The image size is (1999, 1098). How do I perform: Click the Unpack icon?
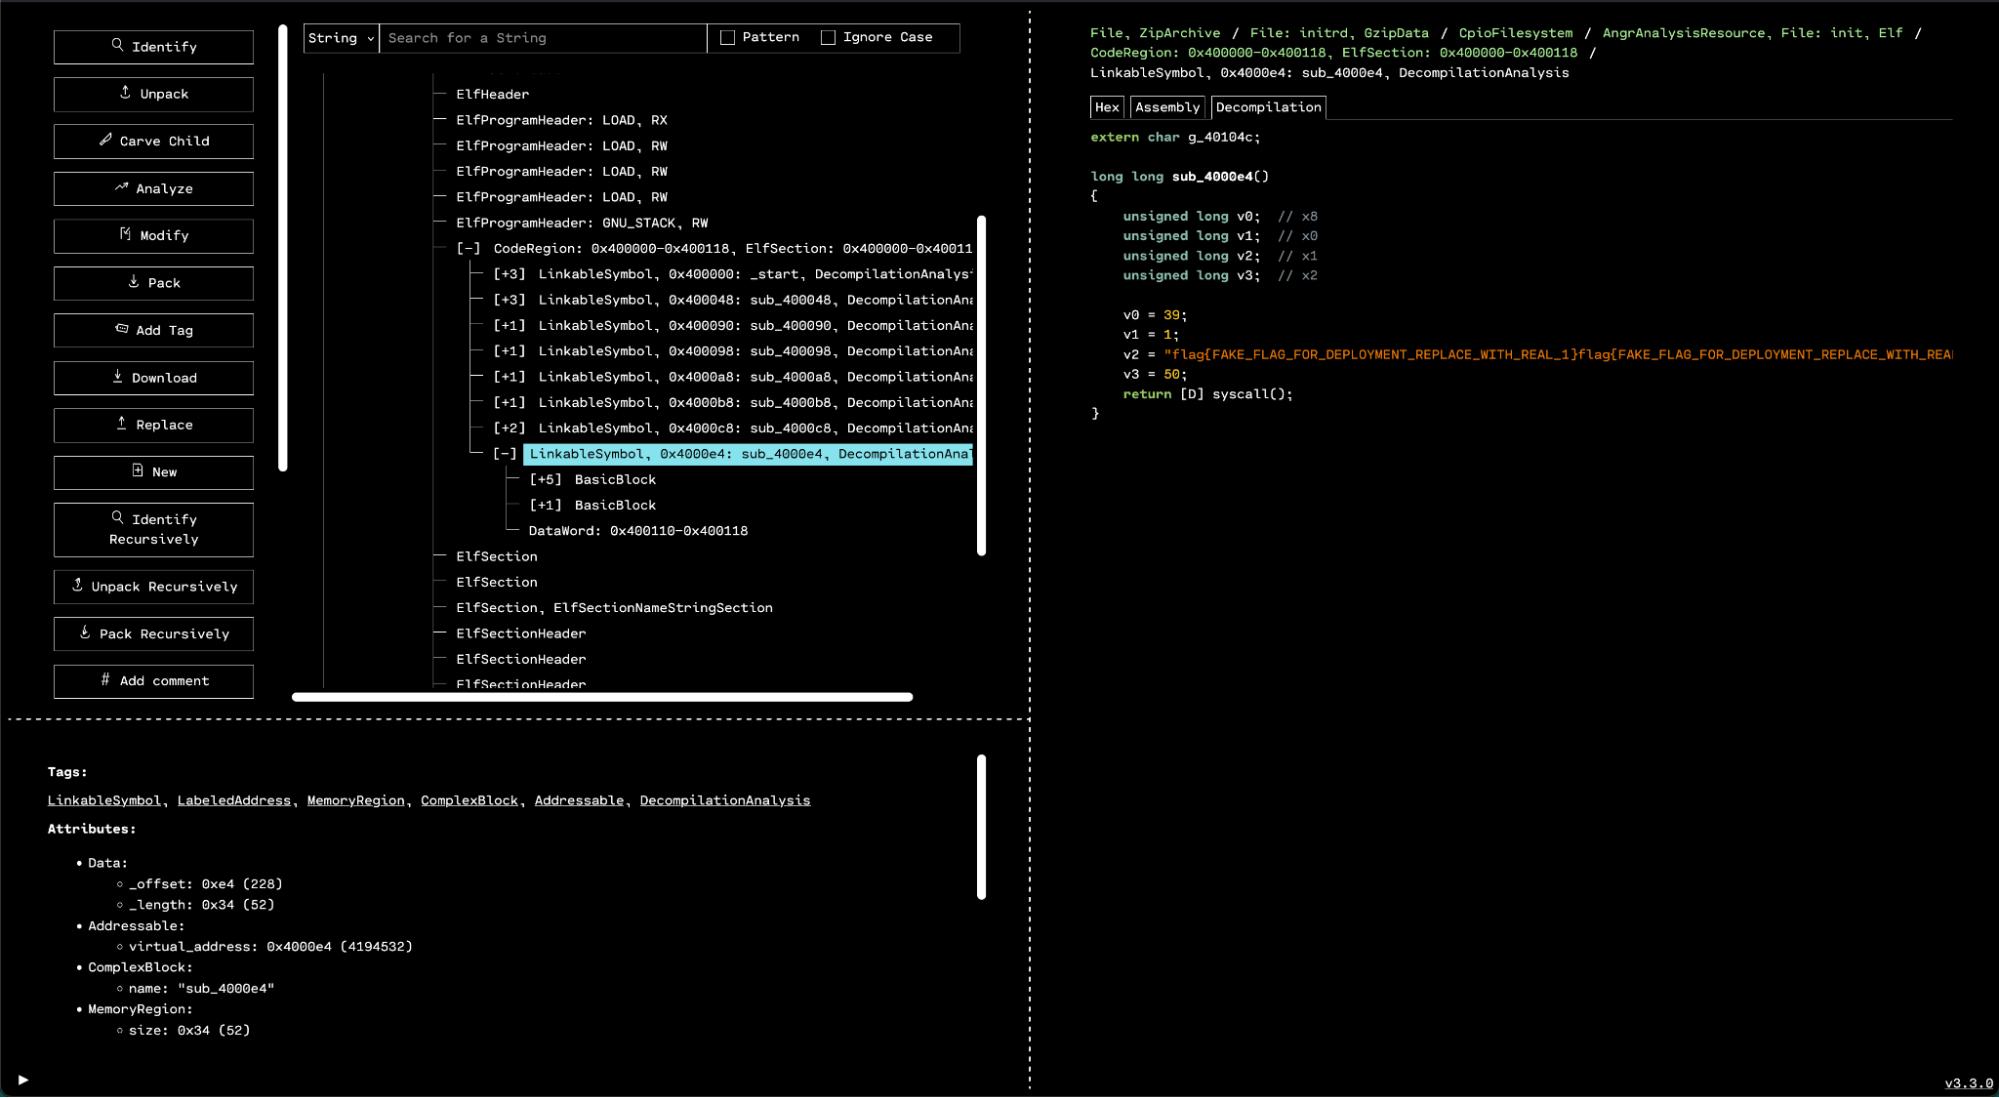125,92
